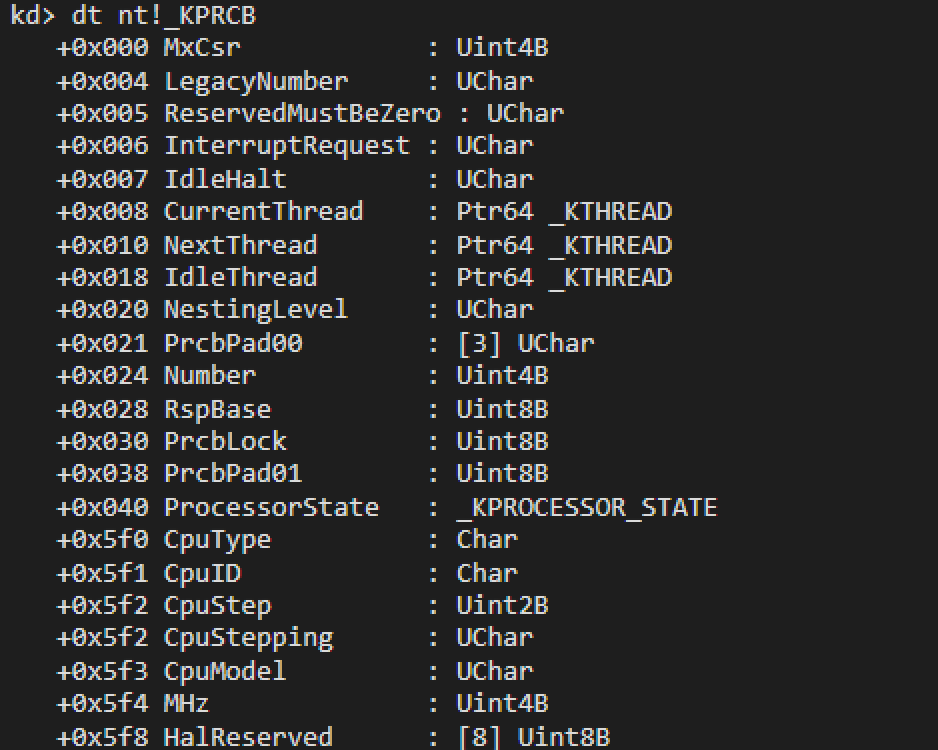The image size is (938, 750).
Task: Click the PrcbPad00 field name
Action: 233,343
